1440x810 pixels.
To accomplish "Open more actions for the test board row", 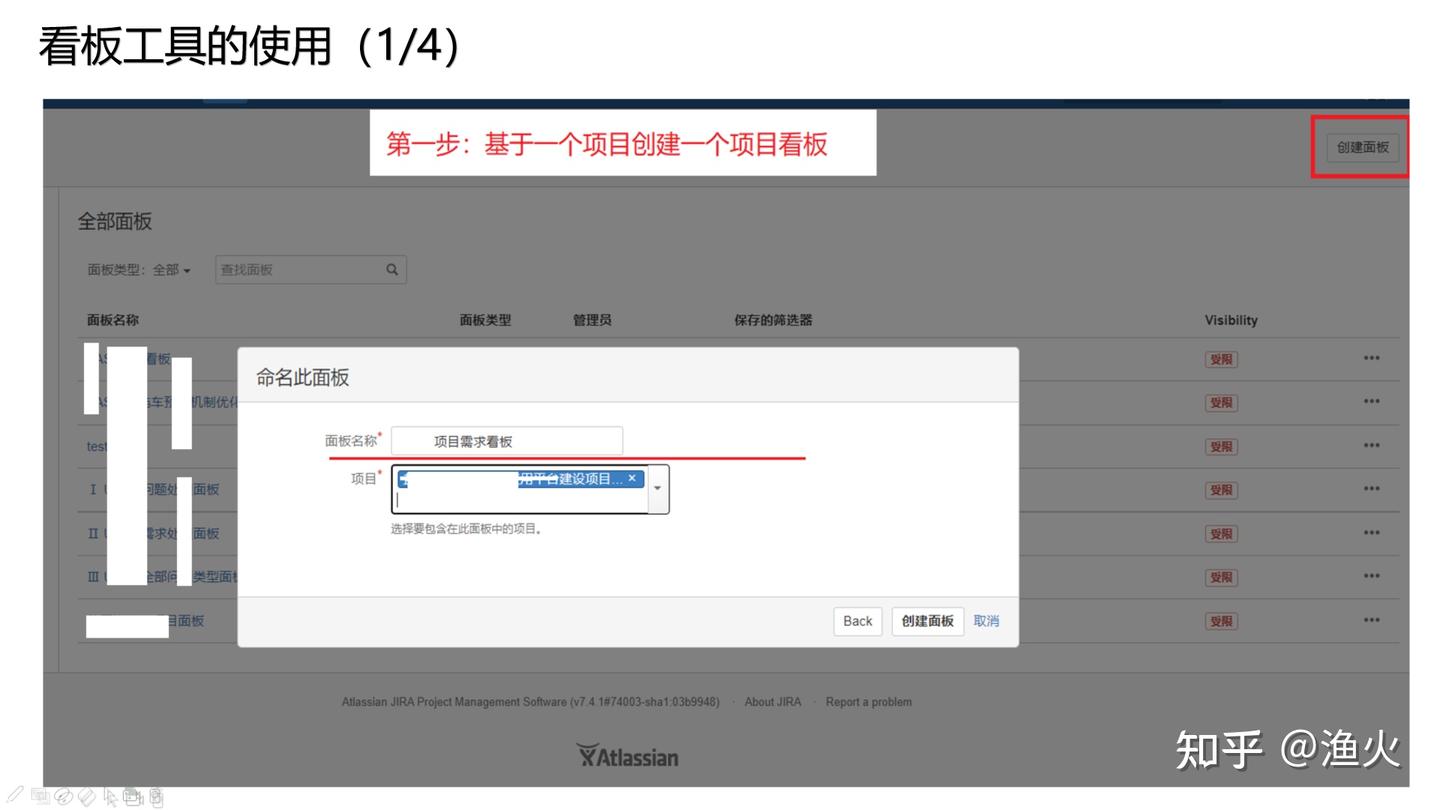I will 1371,446.
